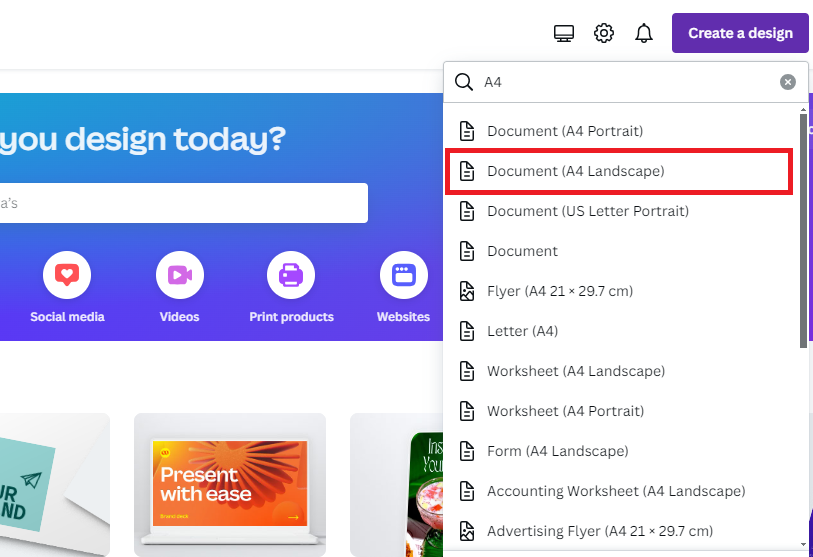Click the Worksheet (A4 Landscape) page icon
Screen dimensions: 813x557
[467, 371]
